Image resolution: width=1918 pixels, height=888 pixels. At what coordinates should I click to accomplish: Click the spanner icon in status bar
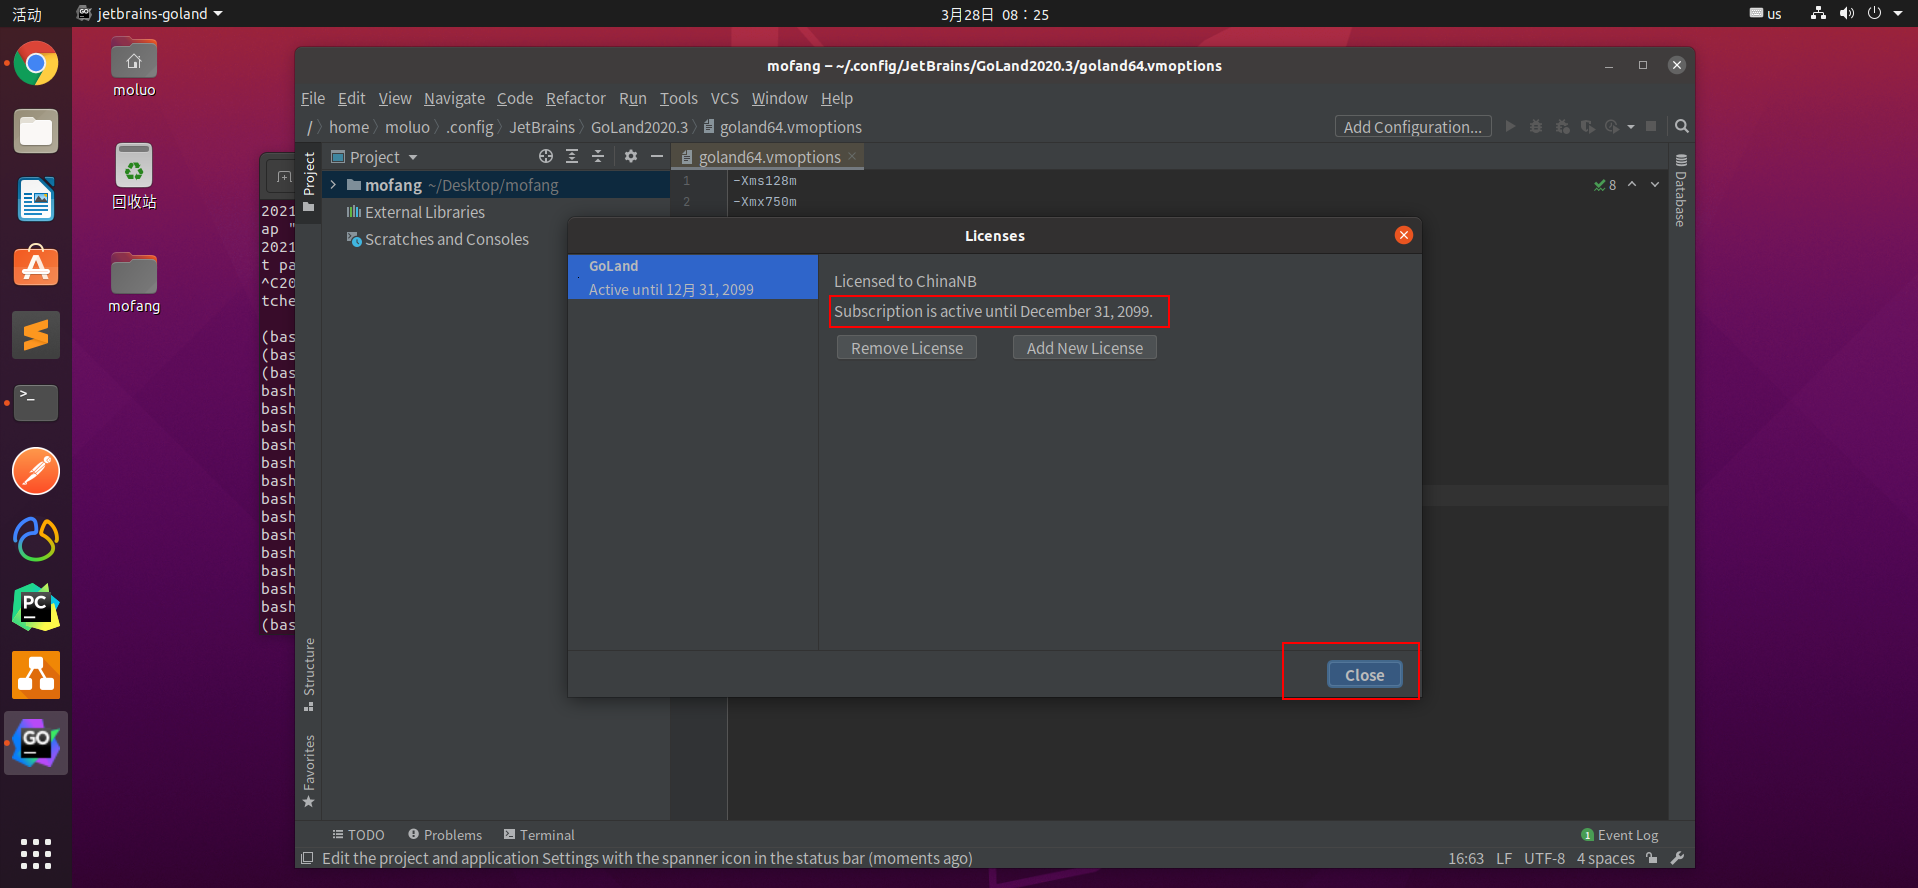click(x=1678, y=858)
